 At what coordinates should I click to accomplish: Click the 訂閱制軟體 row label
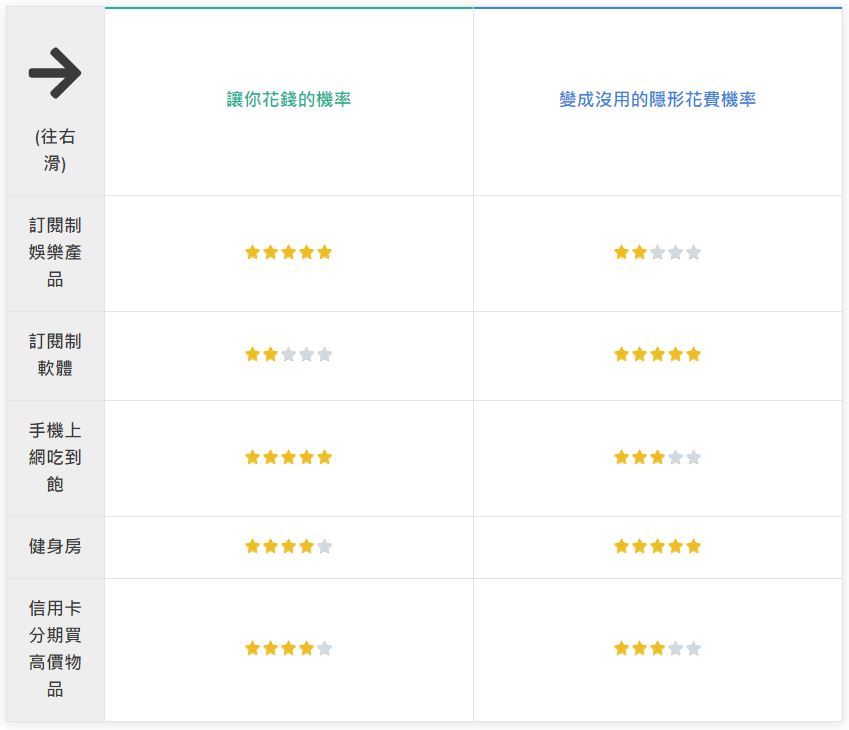[55, 355]
